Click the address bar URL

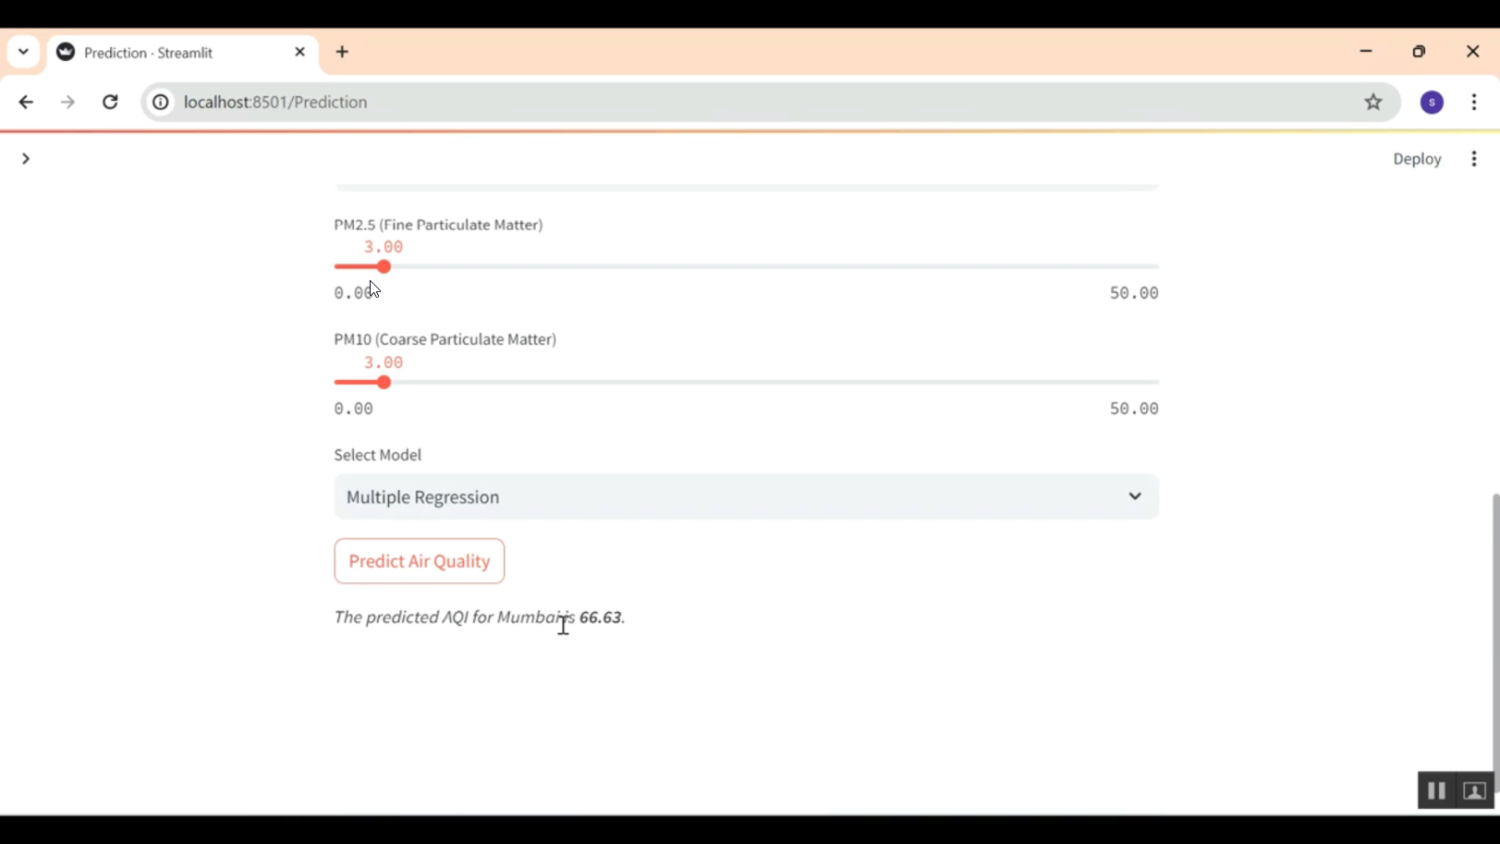276,102
